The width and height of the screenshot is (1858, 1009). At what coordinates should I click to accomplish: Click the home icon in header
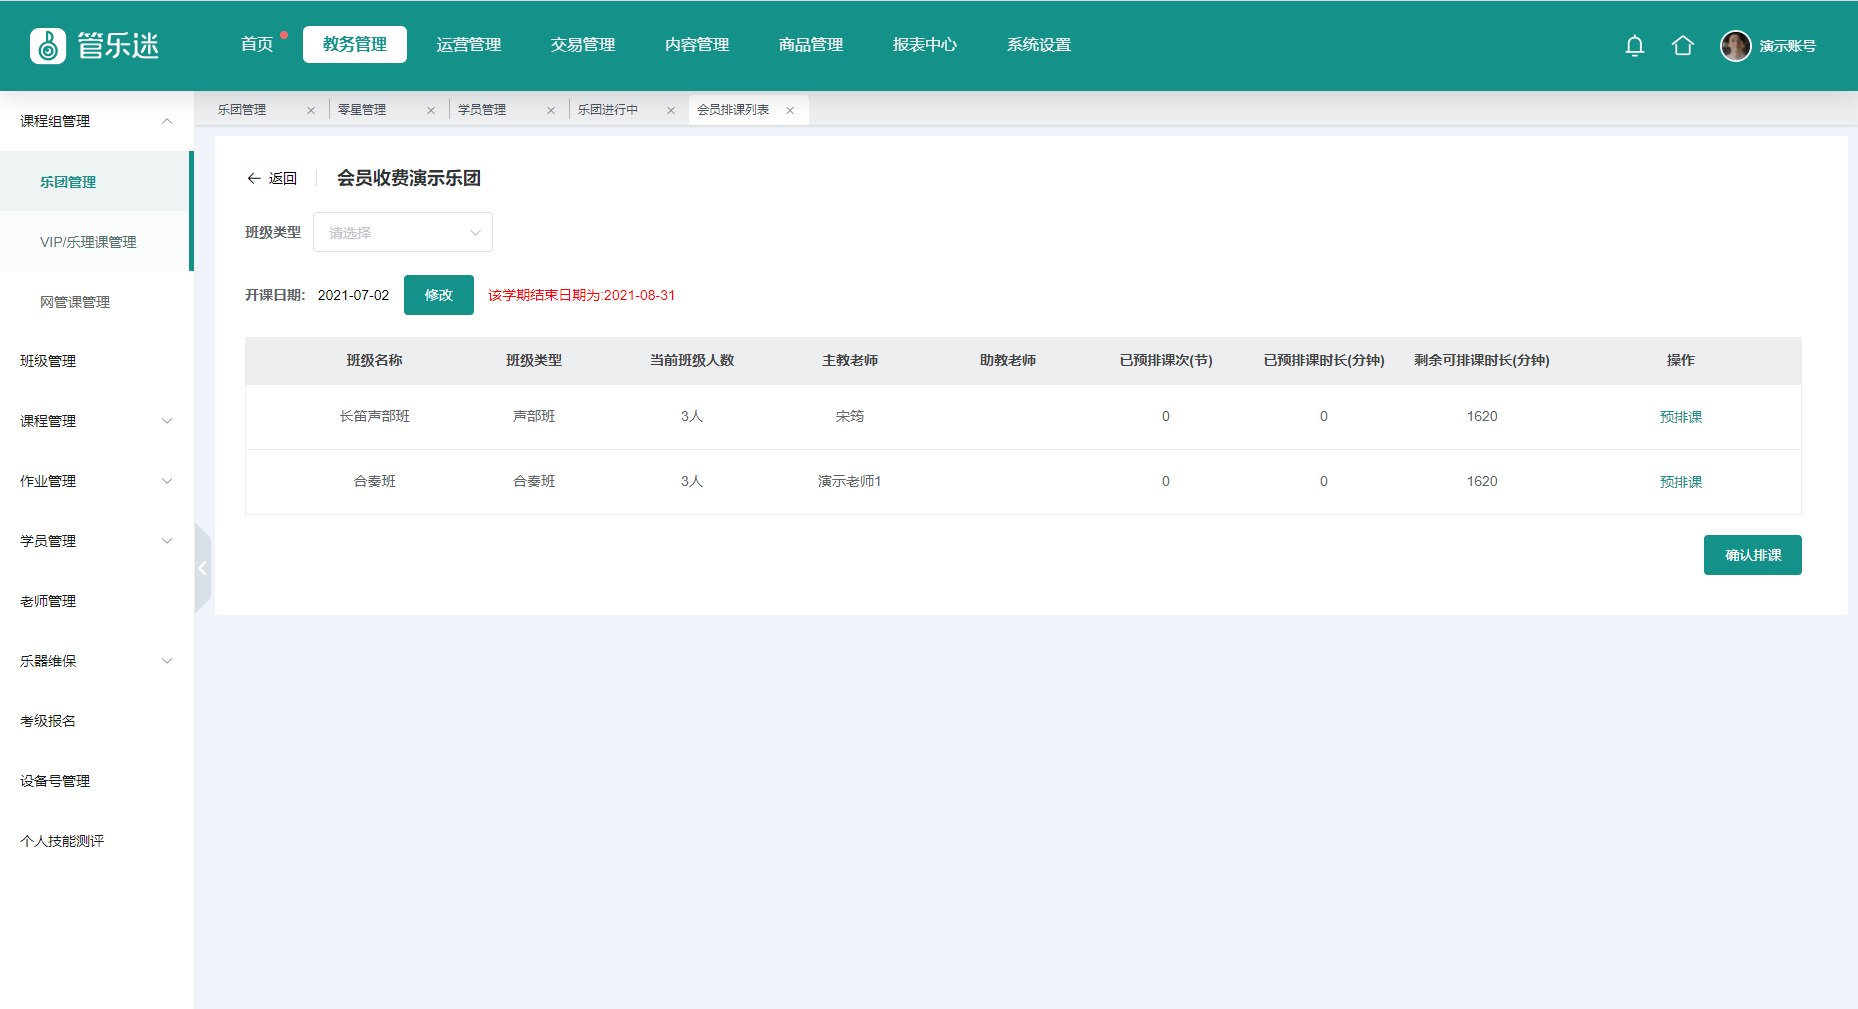1682,46
